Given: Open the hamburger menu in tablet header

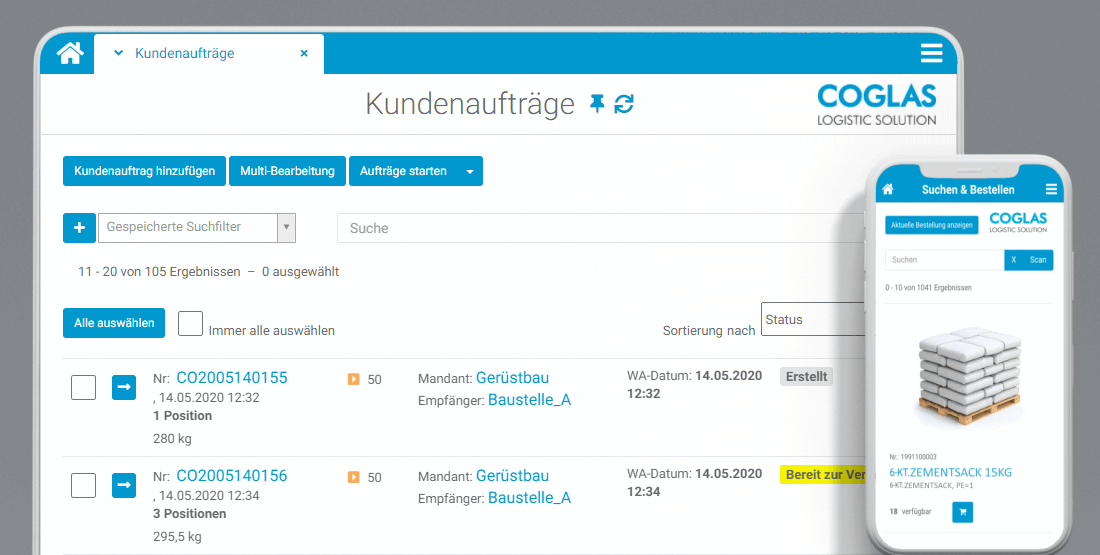Looking at the screenshot, I should pos(931,53).
